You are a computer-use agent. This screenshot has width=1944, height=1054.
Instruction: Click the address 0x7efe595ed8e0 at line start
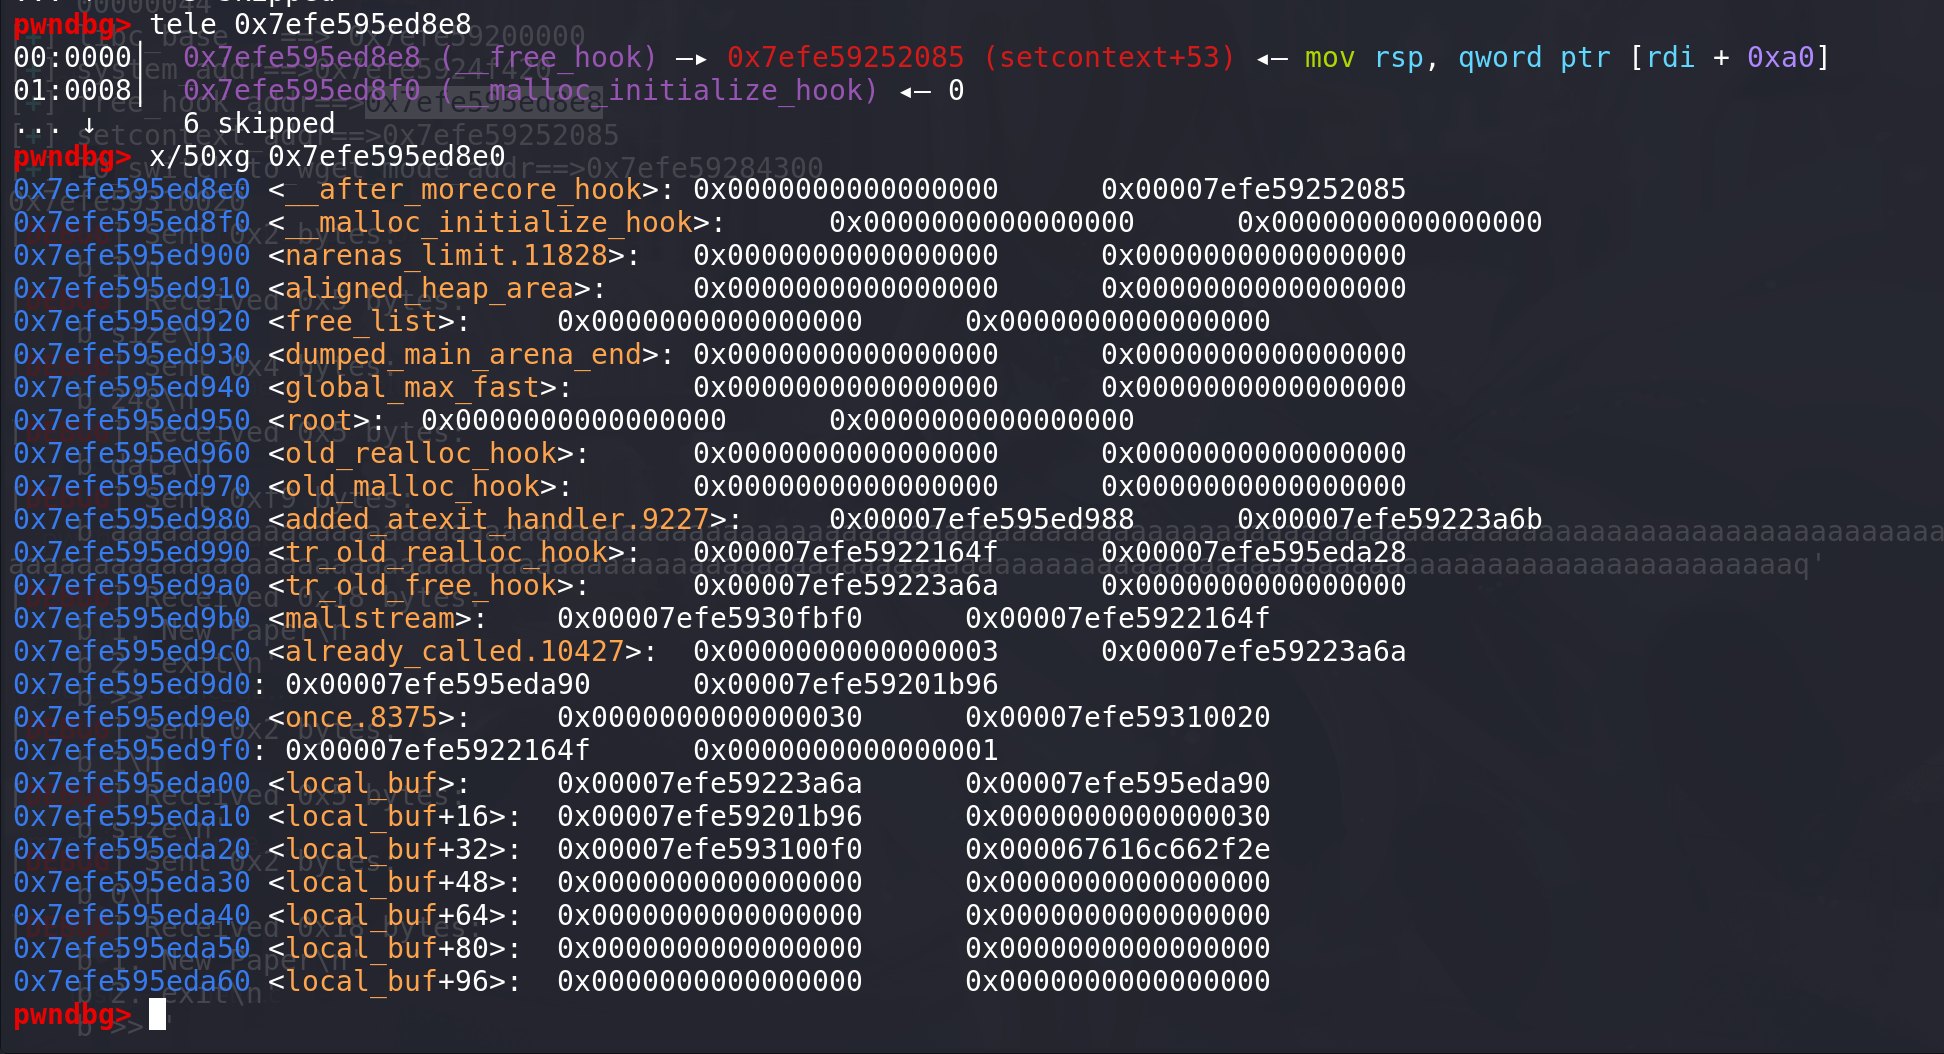click(x=132, y=189)
